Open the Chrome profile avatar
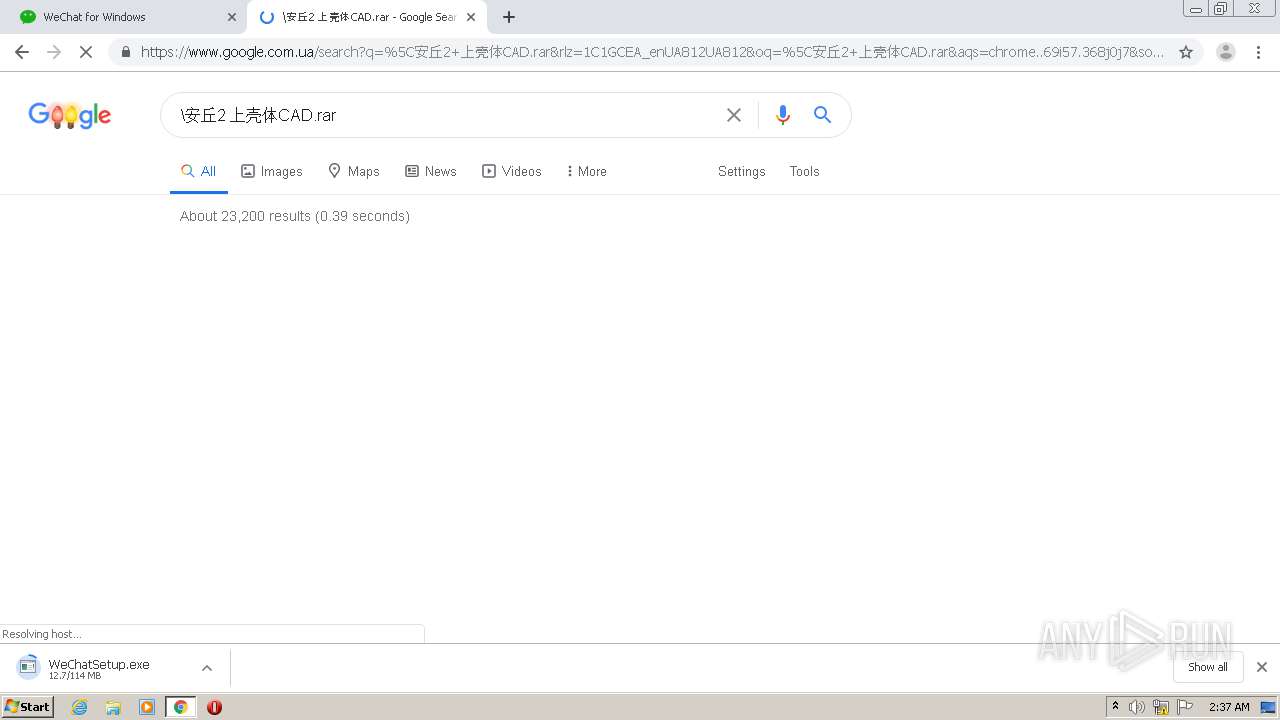This screenshot has height=720, width=1280. click(1226, 52)
